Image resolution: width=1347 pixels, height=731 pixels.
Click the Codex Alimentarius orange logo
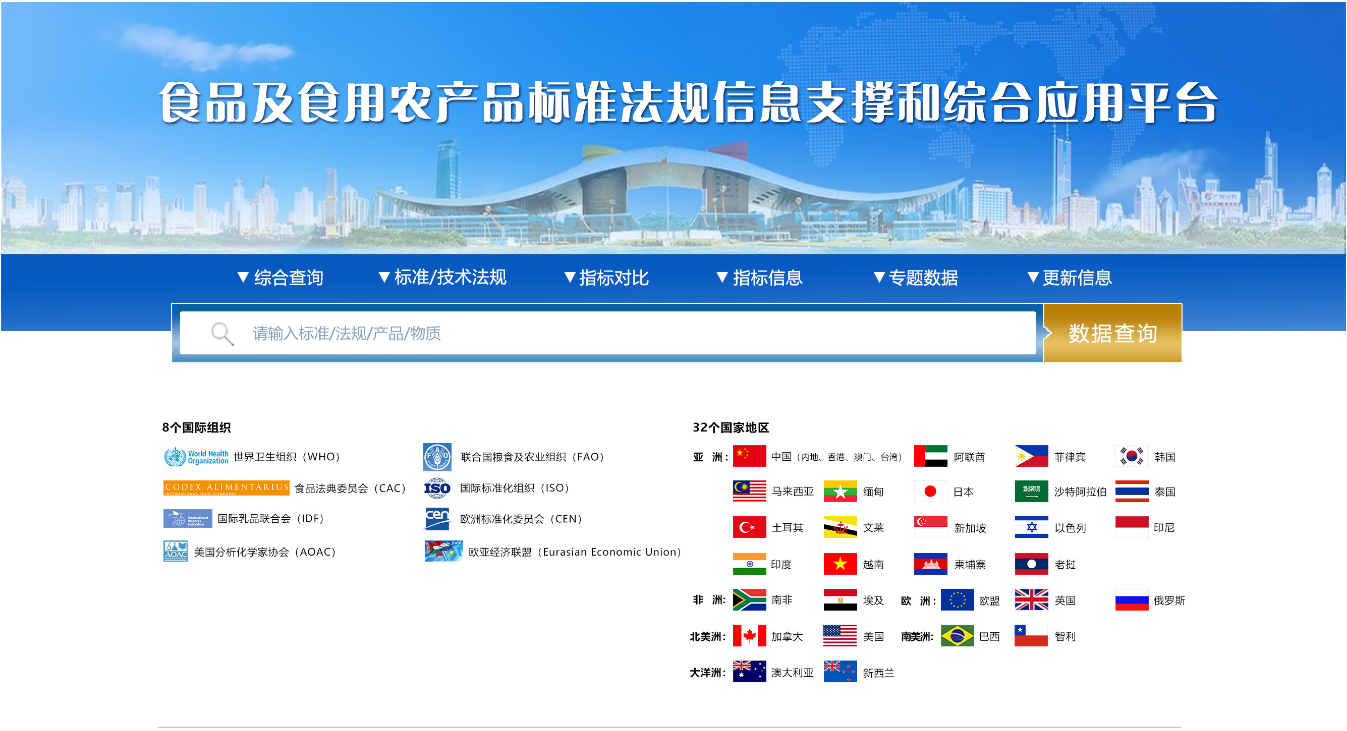coord(226,488)
